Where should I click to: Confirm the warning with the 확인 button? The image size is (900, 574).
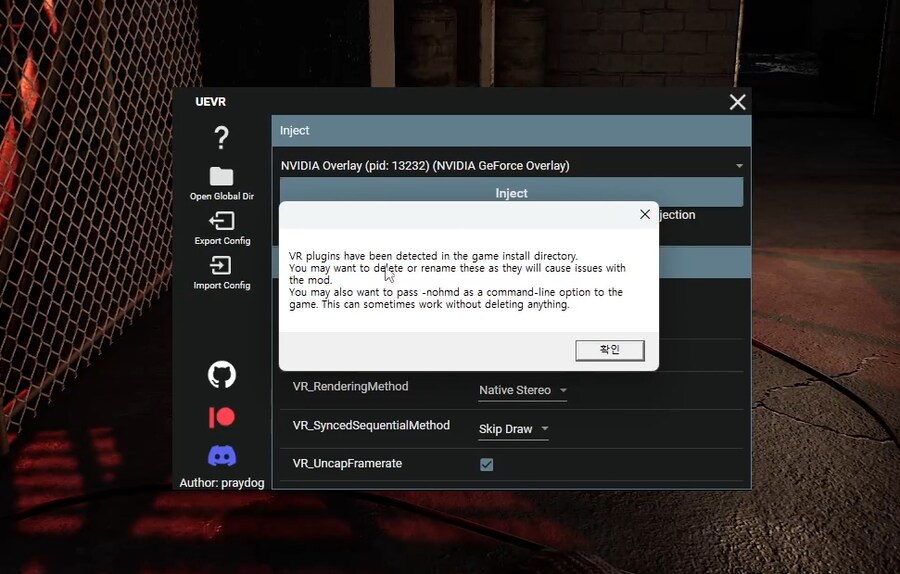tap(610, 350)
